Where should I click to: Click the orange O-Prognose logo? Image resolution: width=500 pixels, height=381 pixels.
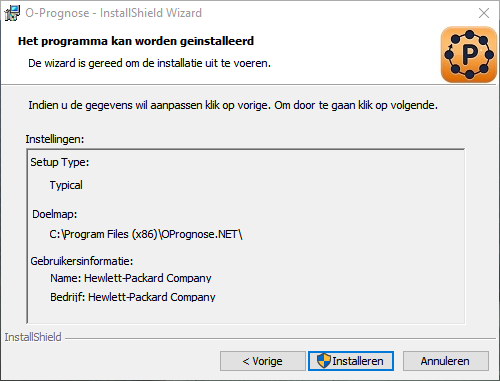pyautogui.click(x=469, y=55)
